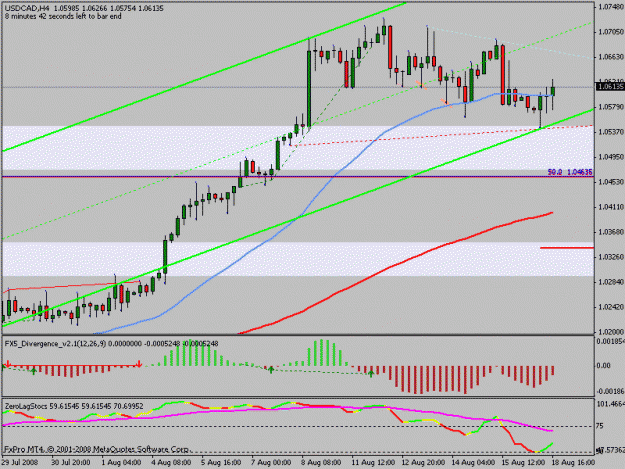The image size is (625, 469).
Task: Click the 1.03680 price axis value
Action: click(x=611, y=232)
